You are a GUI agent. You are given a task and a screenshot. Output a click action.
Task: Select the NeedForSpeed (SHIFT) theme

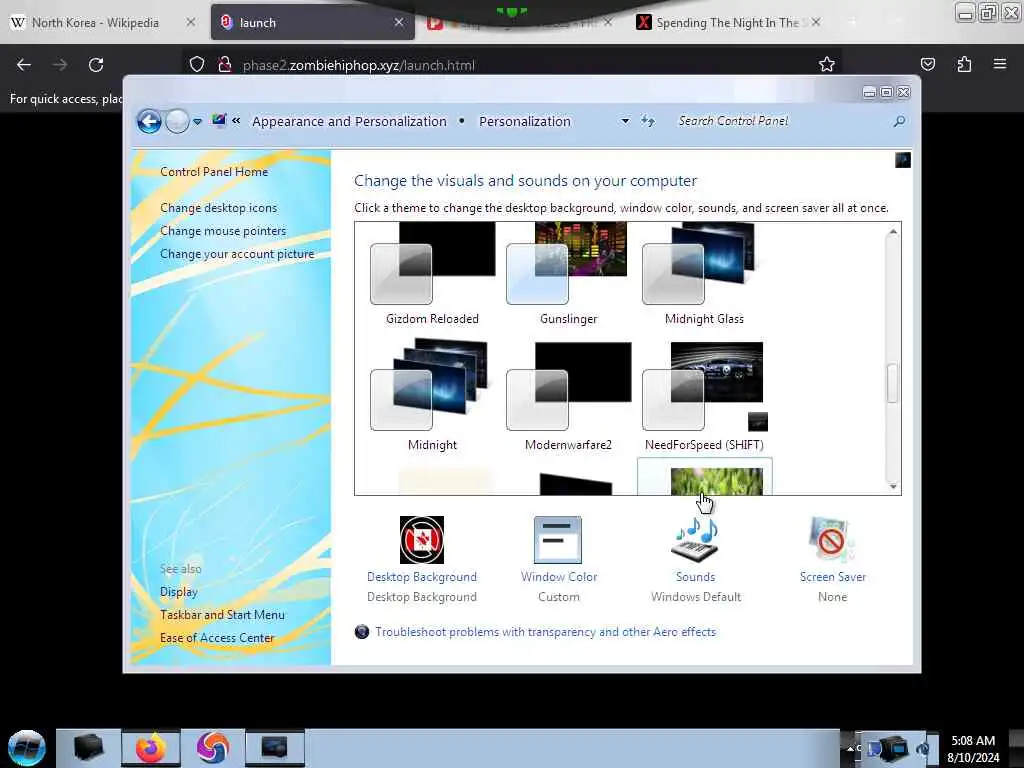(704, 395)
